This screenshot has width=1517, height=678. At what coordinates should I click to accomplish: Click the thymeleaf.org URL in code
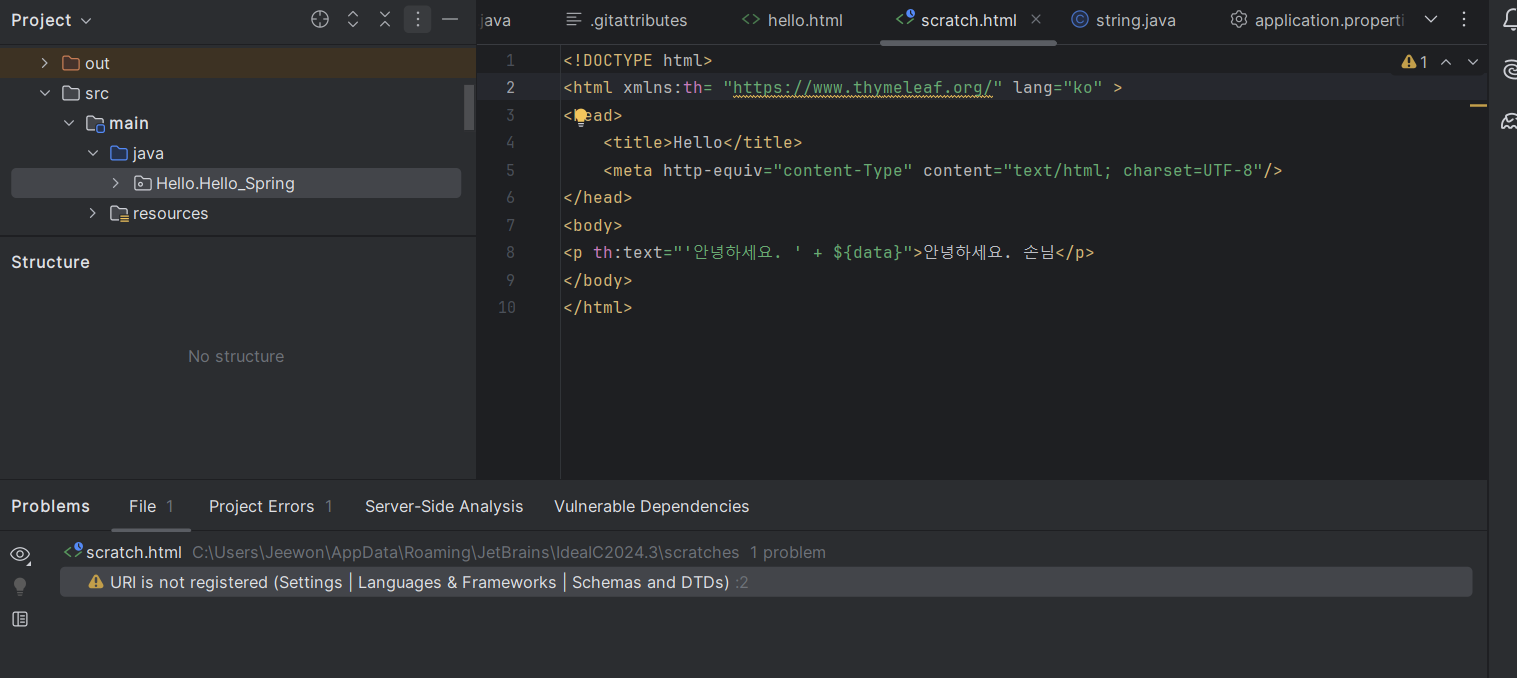(x=861, y=87)
